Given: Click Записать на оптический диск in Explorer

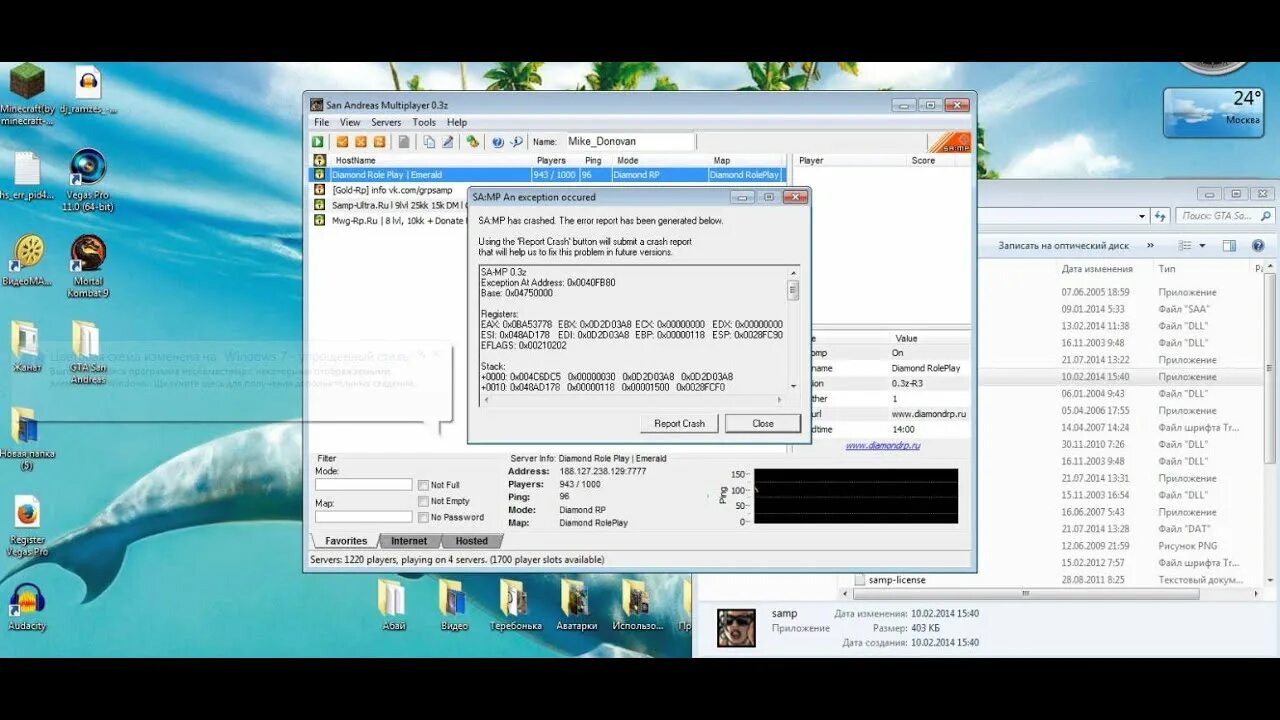Looking at the screenshot, I should pyautogui.click(x=1063, y=245).
